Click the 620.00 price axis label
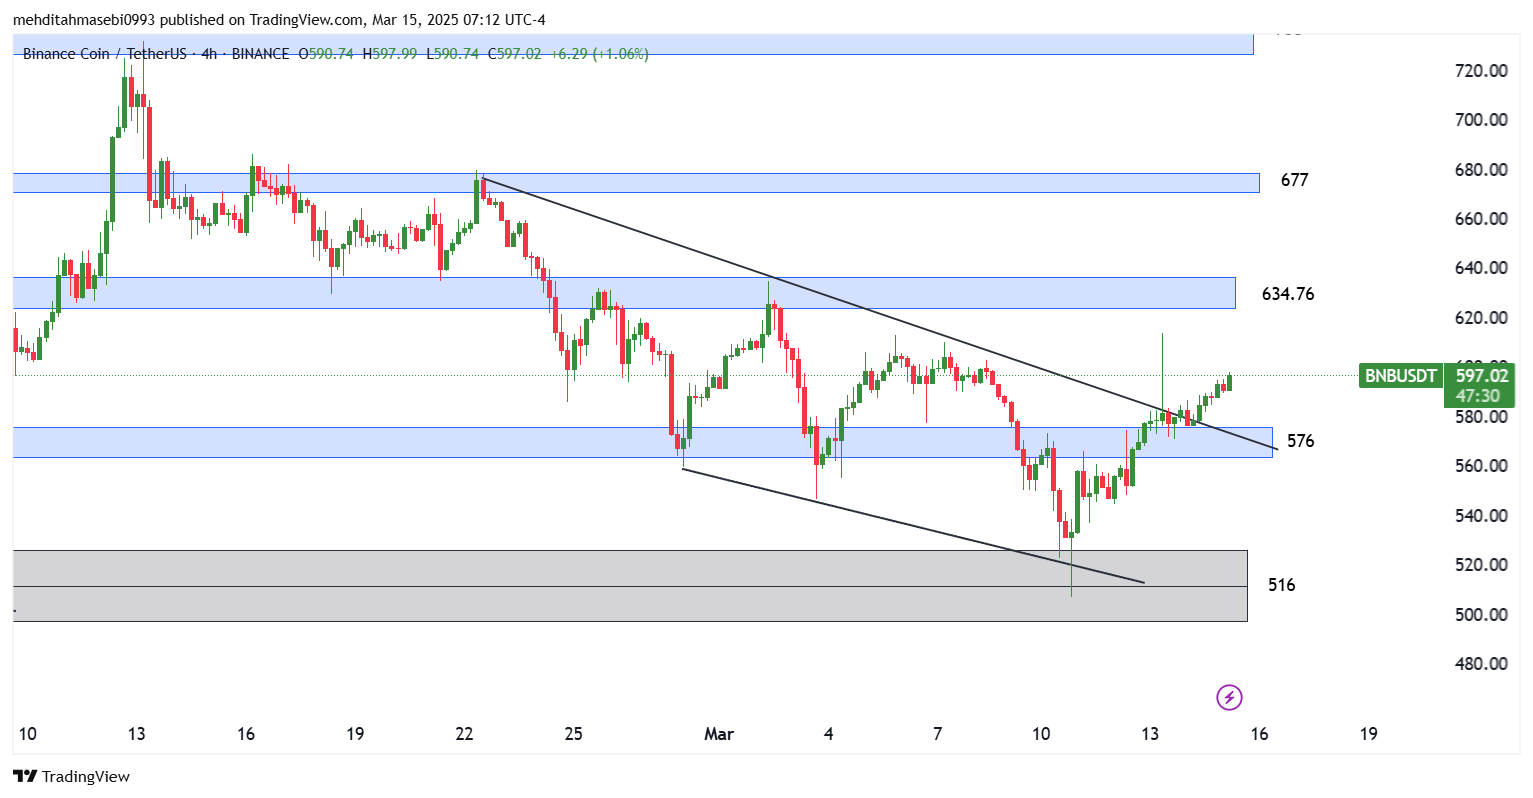The height and width of the screenshot is (798, 1533). pyautogui.click(x=1481, y=318)
